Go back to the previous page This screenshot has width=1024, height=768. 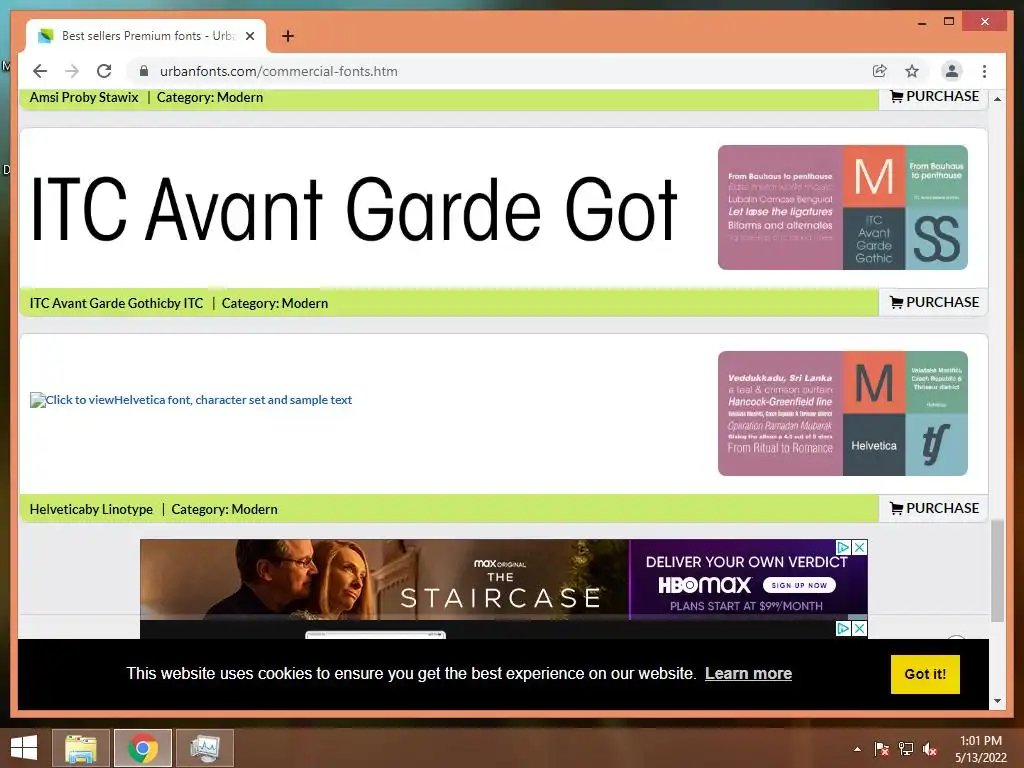click(x=40, y=71)
